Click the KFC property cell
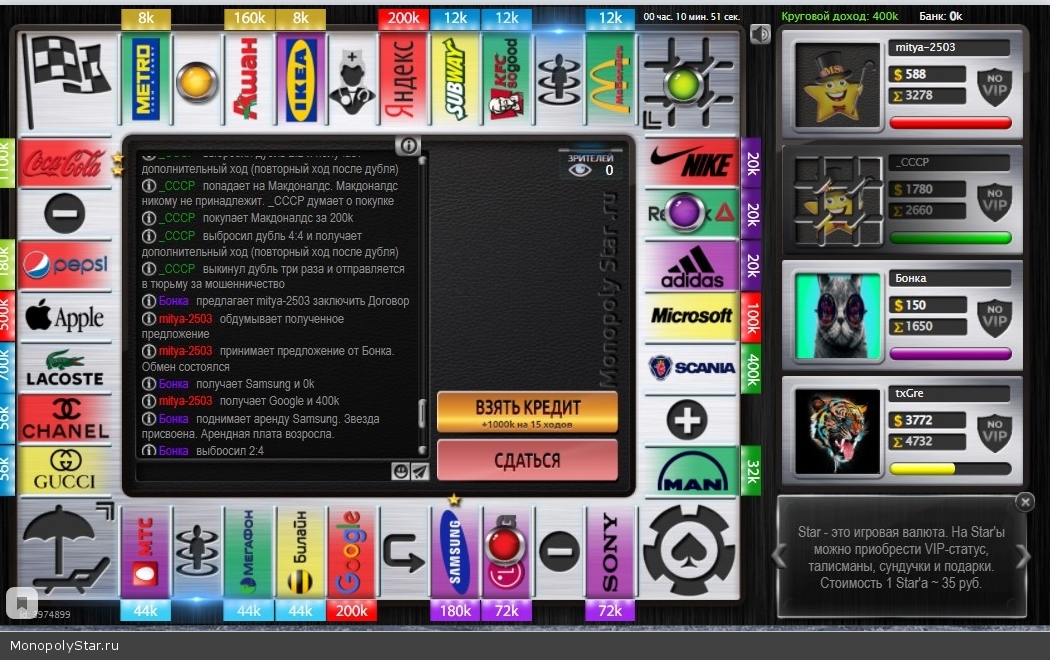 coord(507,79)
